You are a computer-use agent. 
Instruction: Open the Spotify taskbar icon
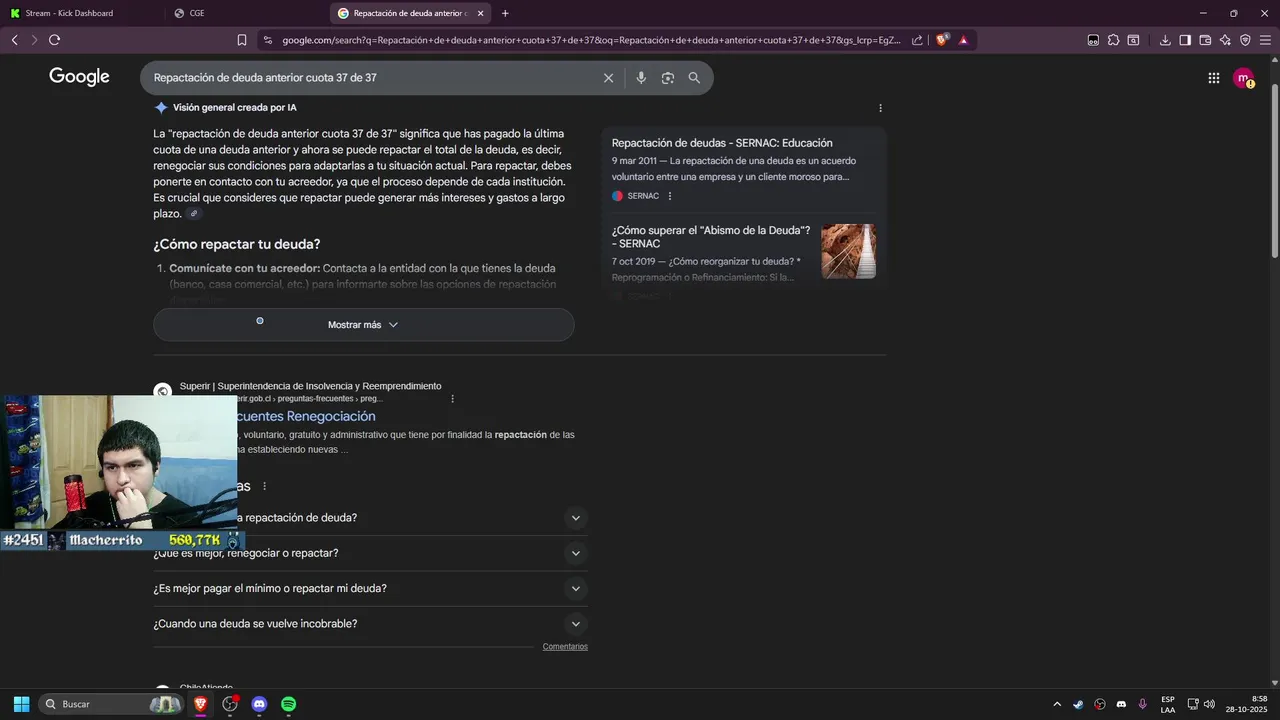[x=288, y=704]
